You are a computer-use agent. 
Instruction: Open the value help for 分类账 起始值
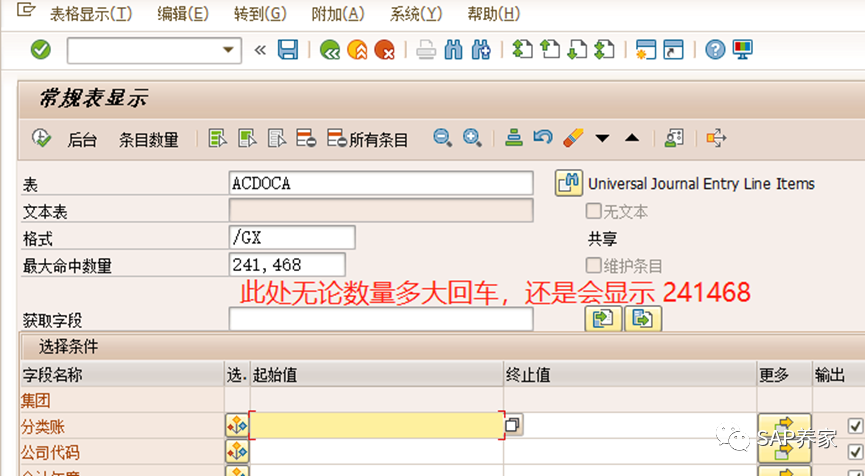tap(513, 425)
